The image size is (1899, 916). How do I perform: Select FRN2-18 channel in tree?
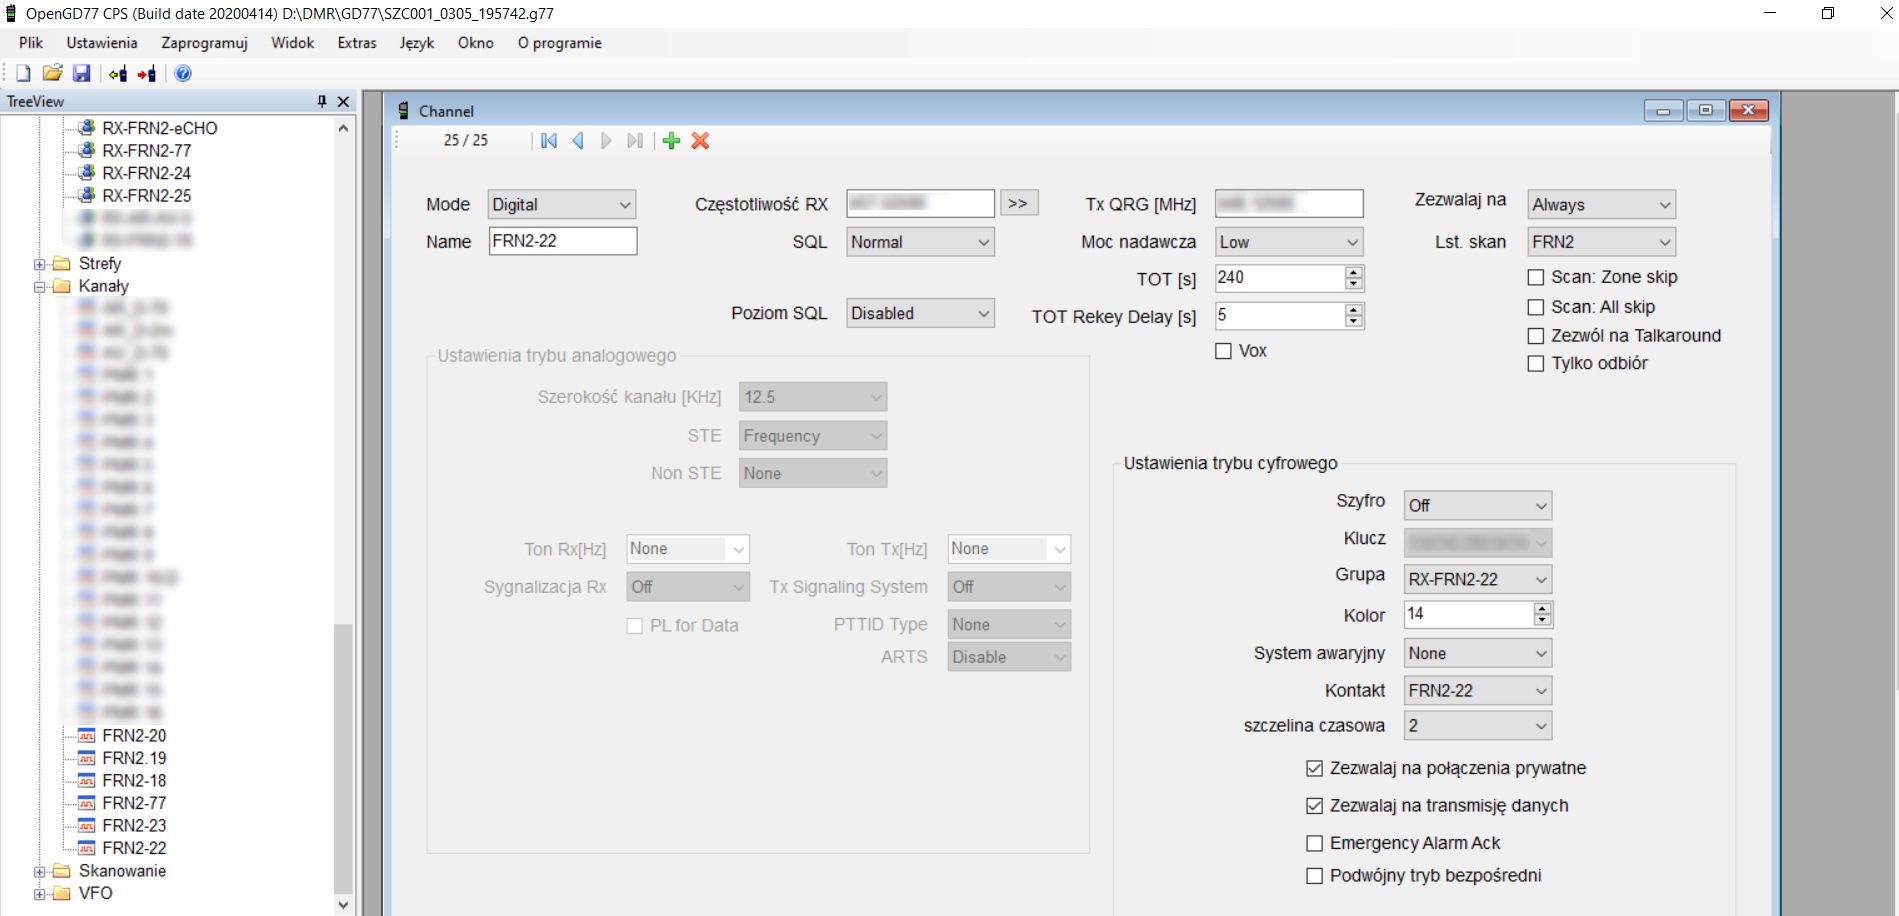click(134, 781)
